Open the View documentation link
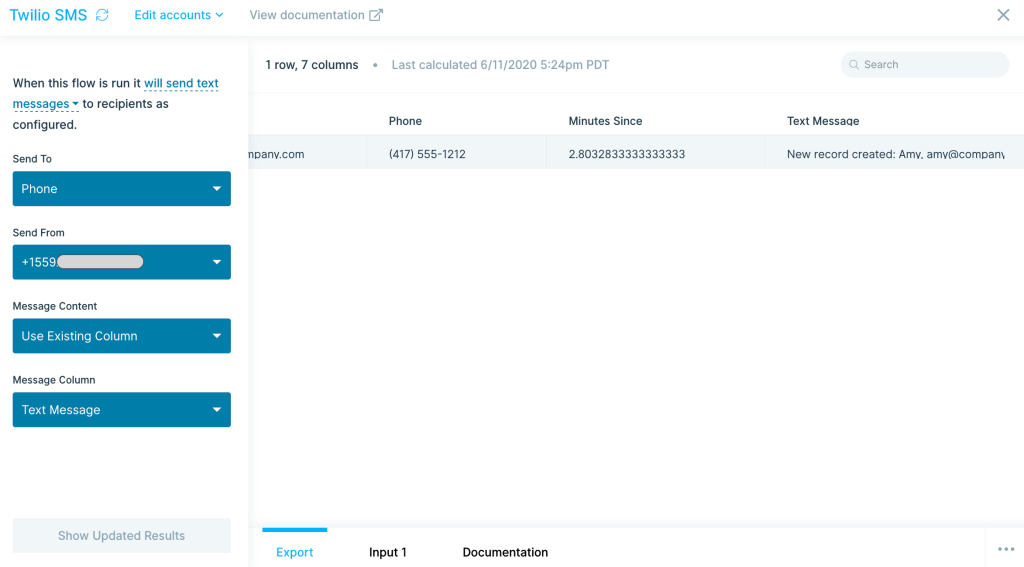The width and height of the screenshot is (1024, 567). (x=315, y=15)
